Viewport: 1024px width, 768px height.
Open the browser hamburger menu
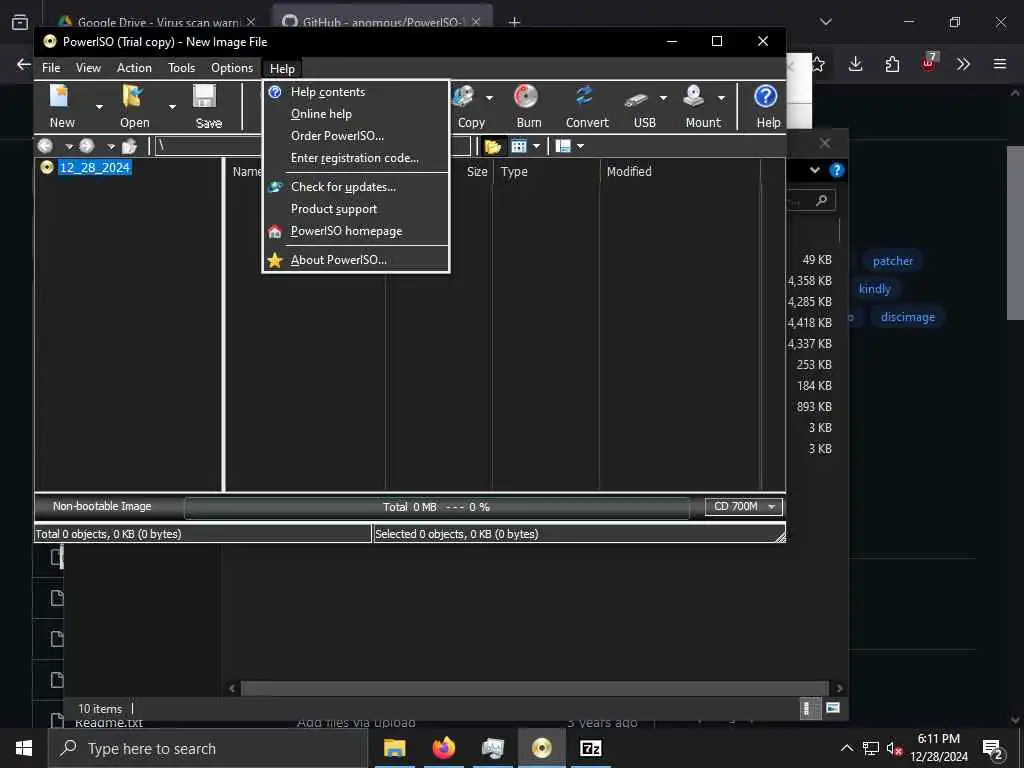(1000, 64)
